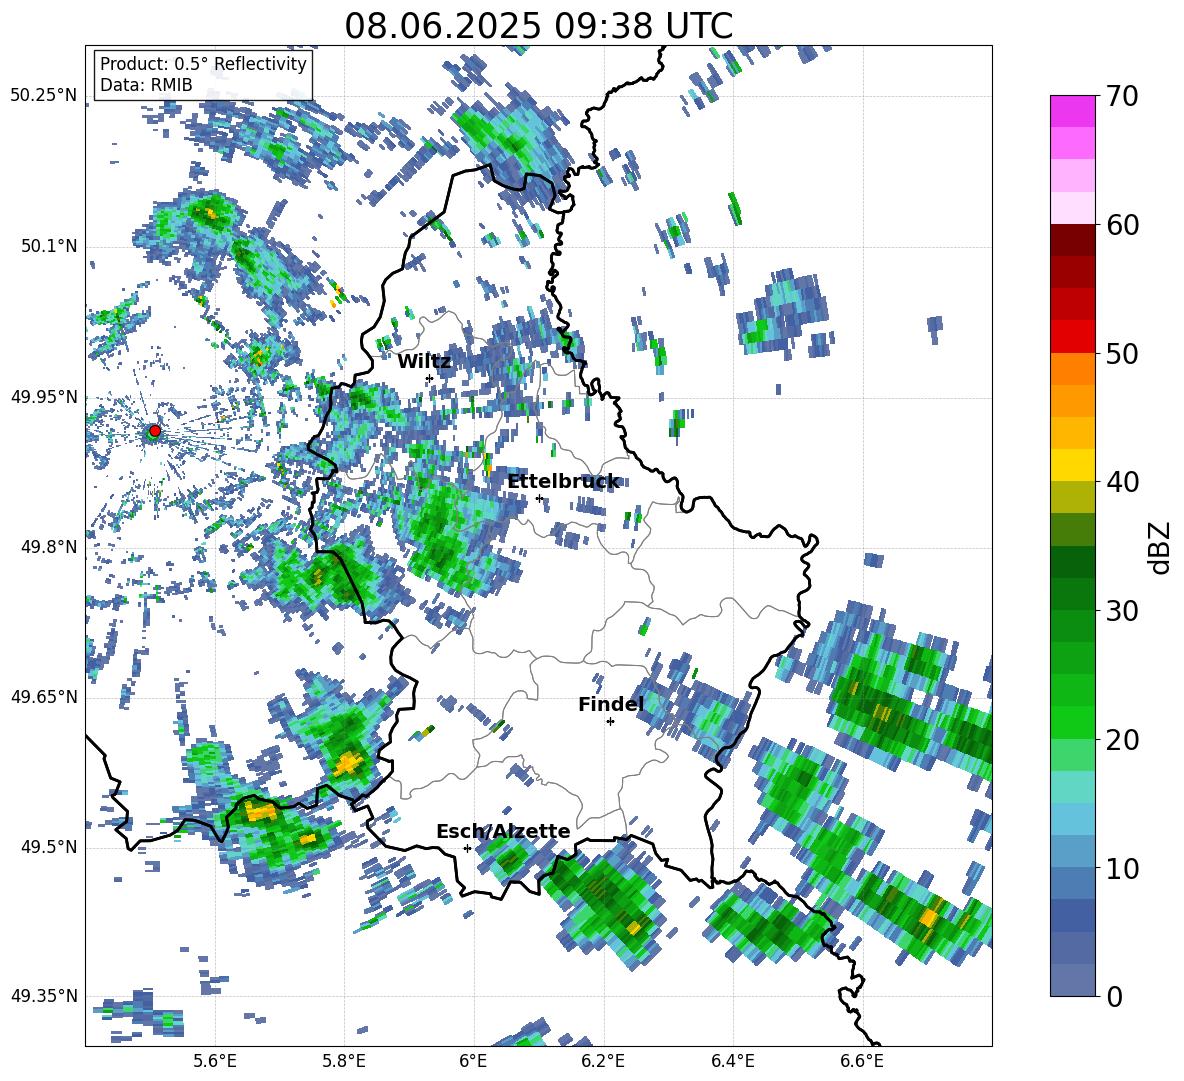
Task: Click the 6.4°E longitude label
Action: click(732, 1061)
